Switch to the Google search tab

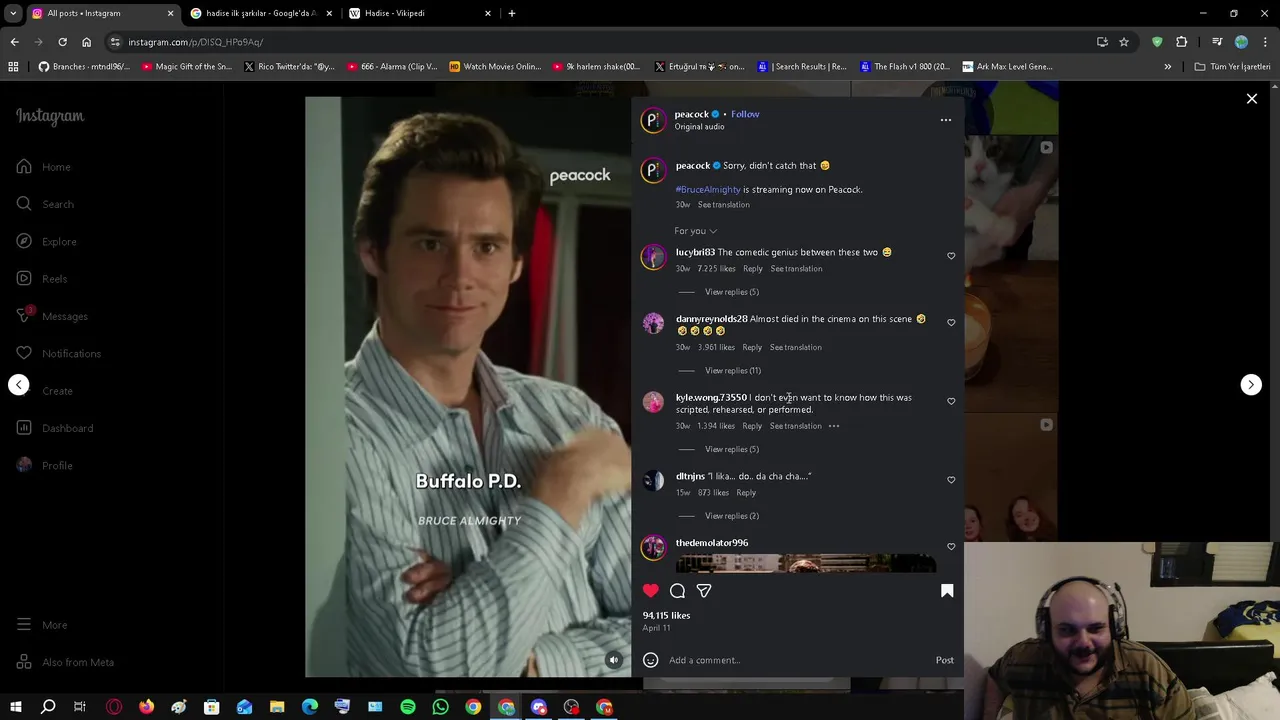[261, 14]
